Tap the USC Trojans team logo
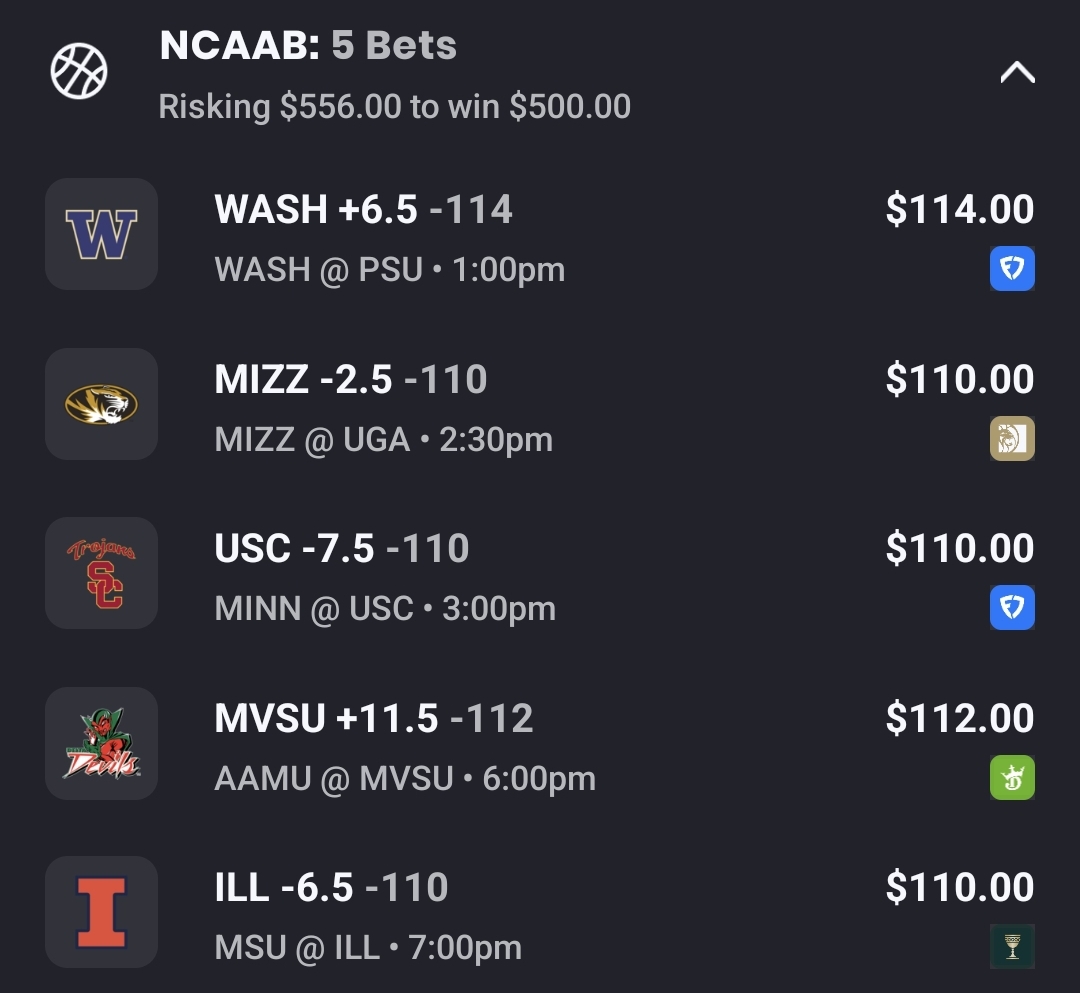This screenshot has height=993, width=1080. pos(101,573)
